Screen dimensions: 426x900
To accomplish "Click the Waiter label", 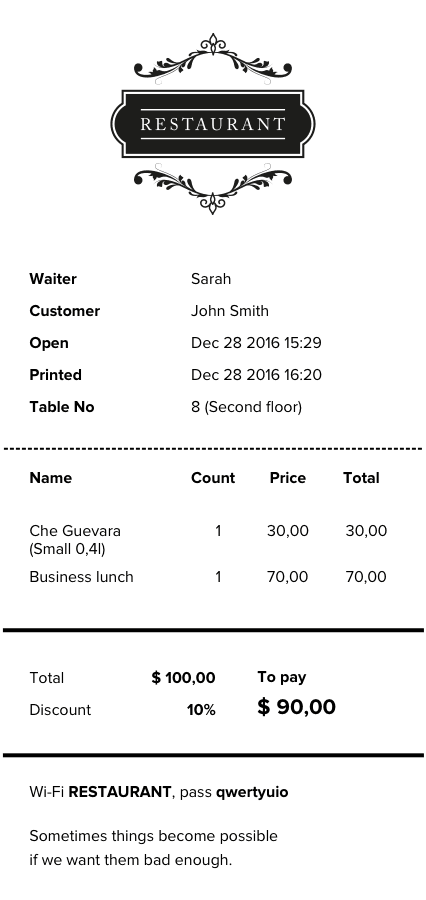I will [53, 279].
